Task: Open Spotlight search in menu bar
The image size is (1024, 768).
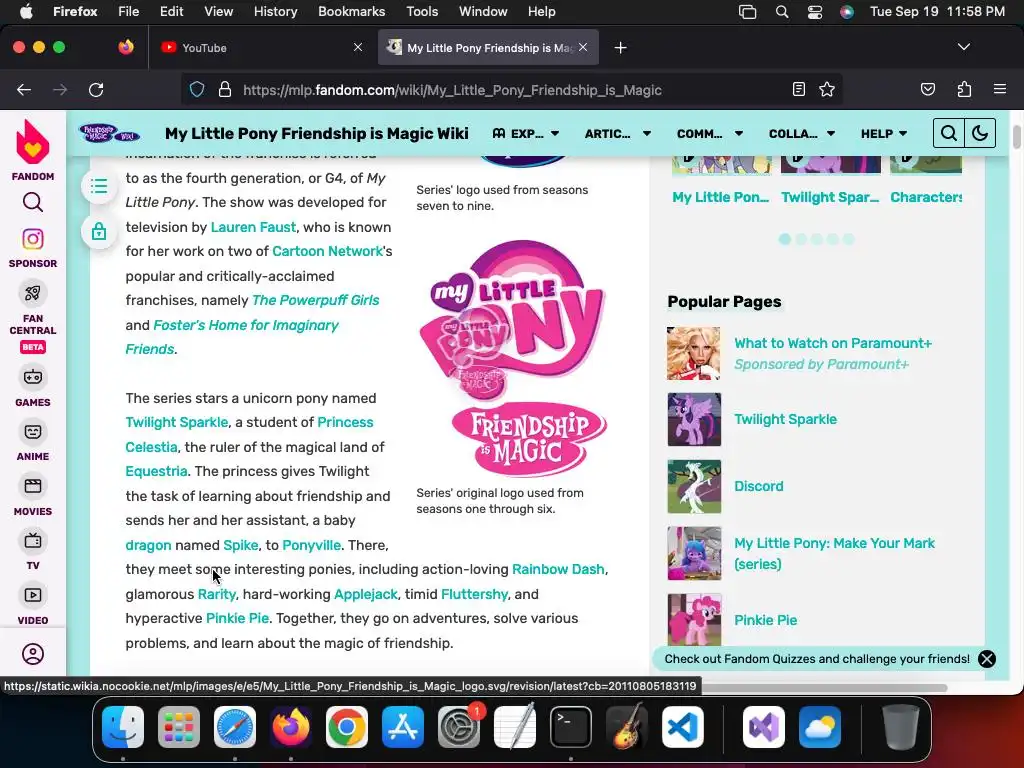Action: pos(782,12)
